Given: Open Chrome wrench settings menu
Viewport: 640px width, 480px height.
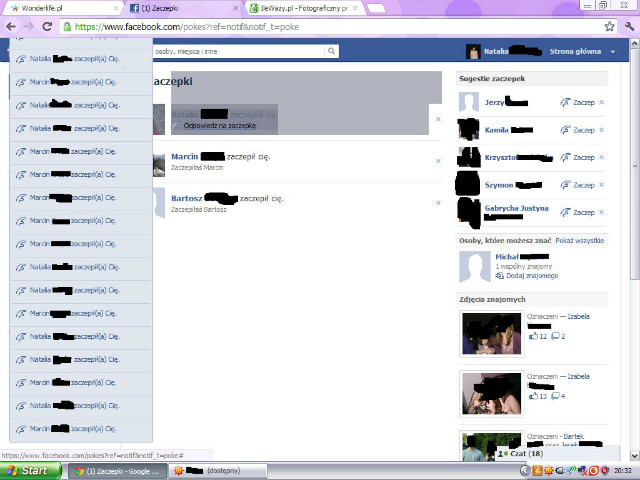Looking at the screenshot, I should (x=629, y=27).
